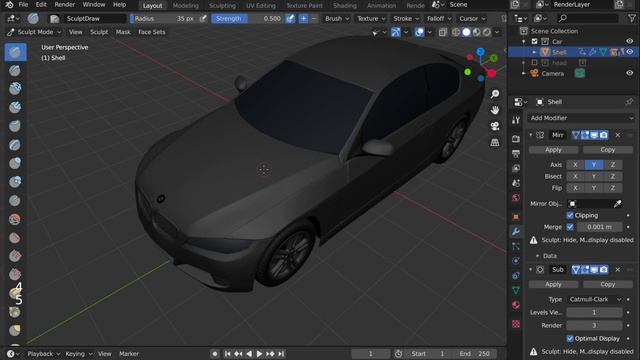The width and height of the screenshot is (640, 360).
Task: Open the Mask menu in viewport header
Action: click(123, 32)
